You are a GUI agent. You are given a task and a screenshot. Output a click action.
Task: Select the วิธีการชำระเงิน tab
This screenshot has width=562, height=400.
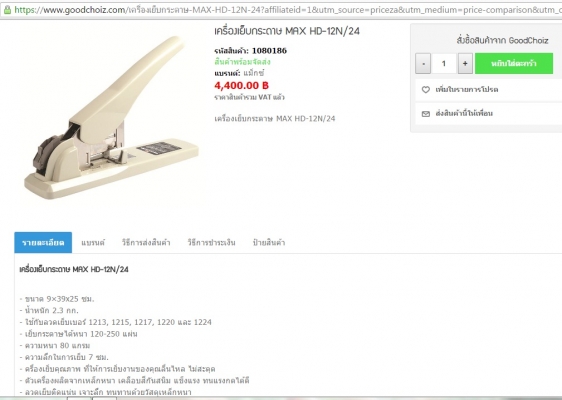(211, 243)
